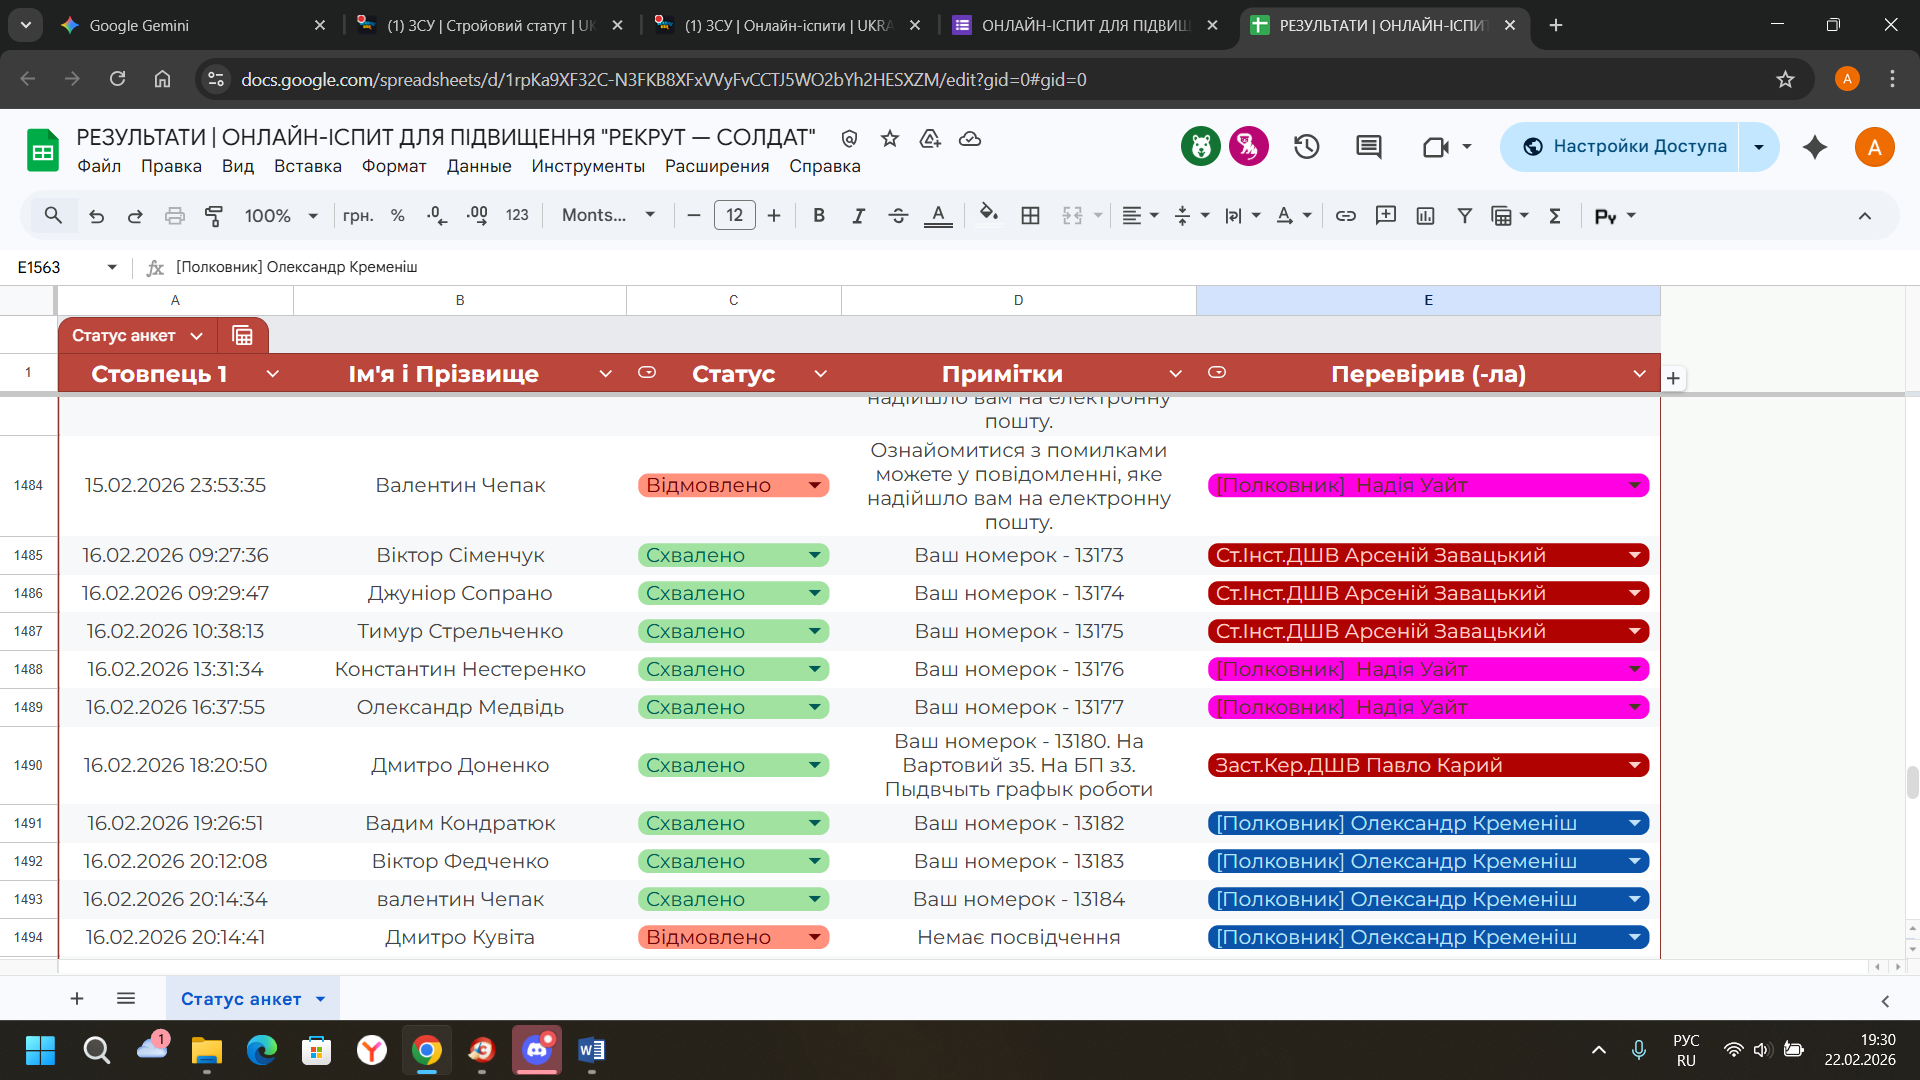Click the paint format roller icon
Screen dimensions: 1920x1080
coord(213,215)
